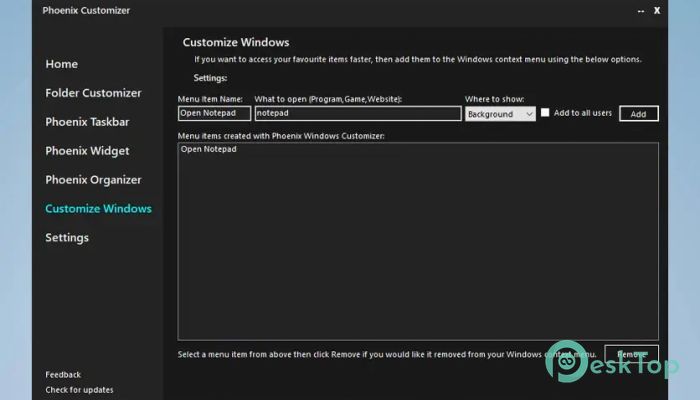This screenshot has height=400, width=700.
Task: Click Check for updates
Action: click(79, 390)
